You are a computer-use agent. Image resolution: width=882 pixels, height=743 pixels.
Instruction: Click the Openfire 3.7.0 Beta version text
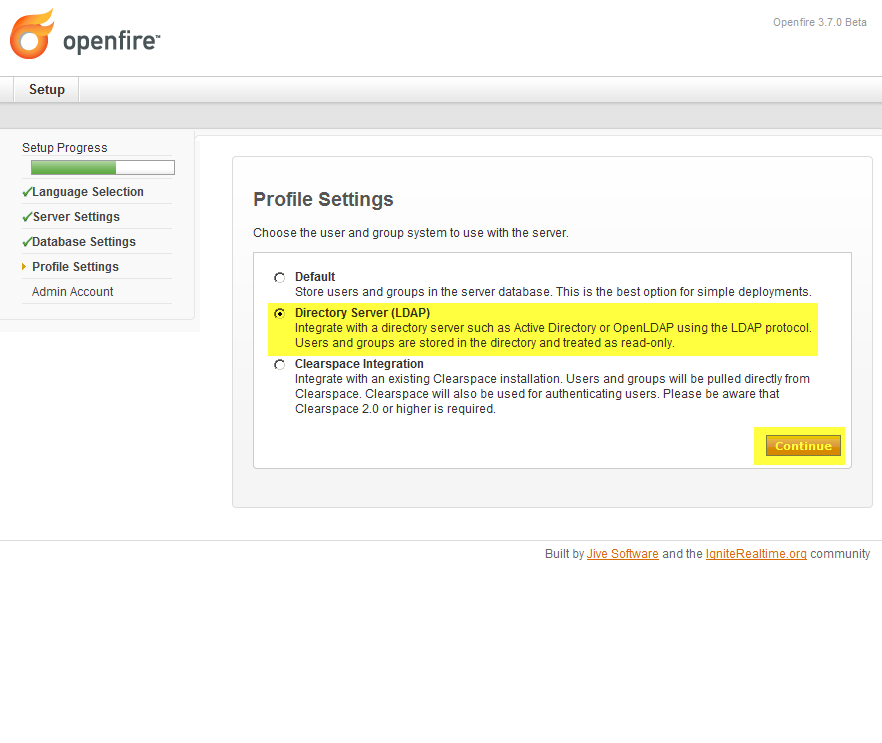pyautogui.click(x=820, y=22)
